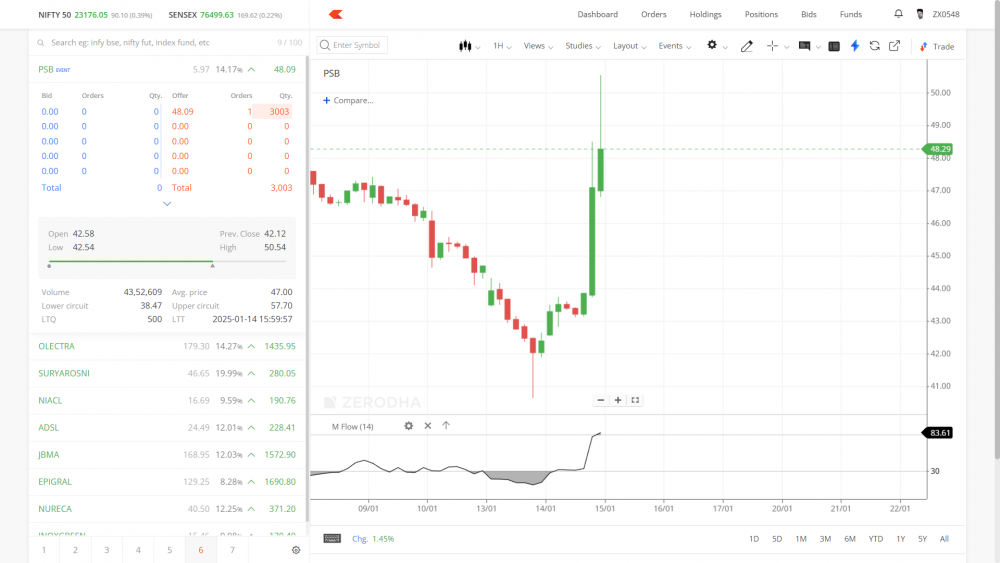The height and width of the screenshot is (563, 1000).
Task: Move M Flow panel up arrow
Action: coord(446,425)
